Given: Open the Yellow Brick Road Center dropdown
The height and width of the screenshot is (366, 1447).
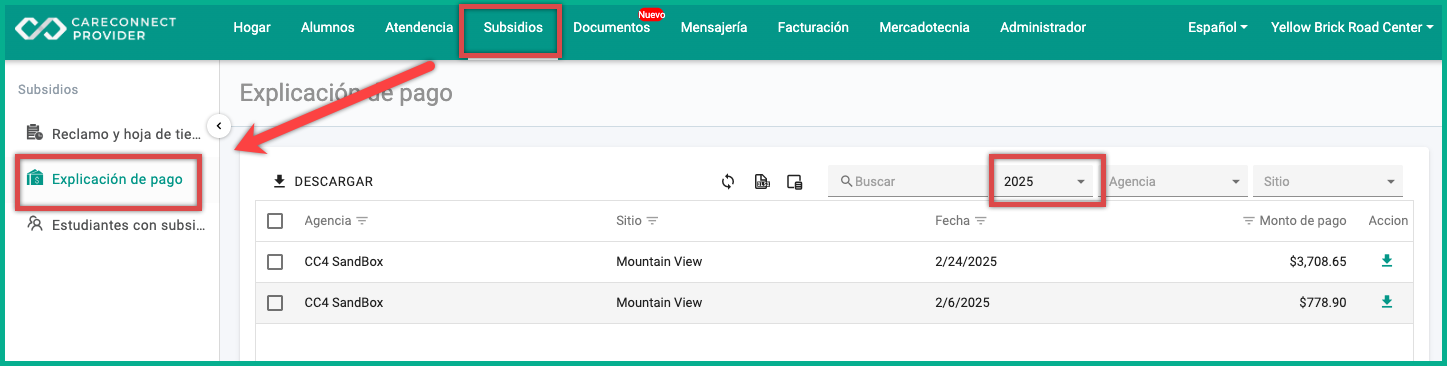Looking at the screenshot, I should click(x=1352, y=28).
